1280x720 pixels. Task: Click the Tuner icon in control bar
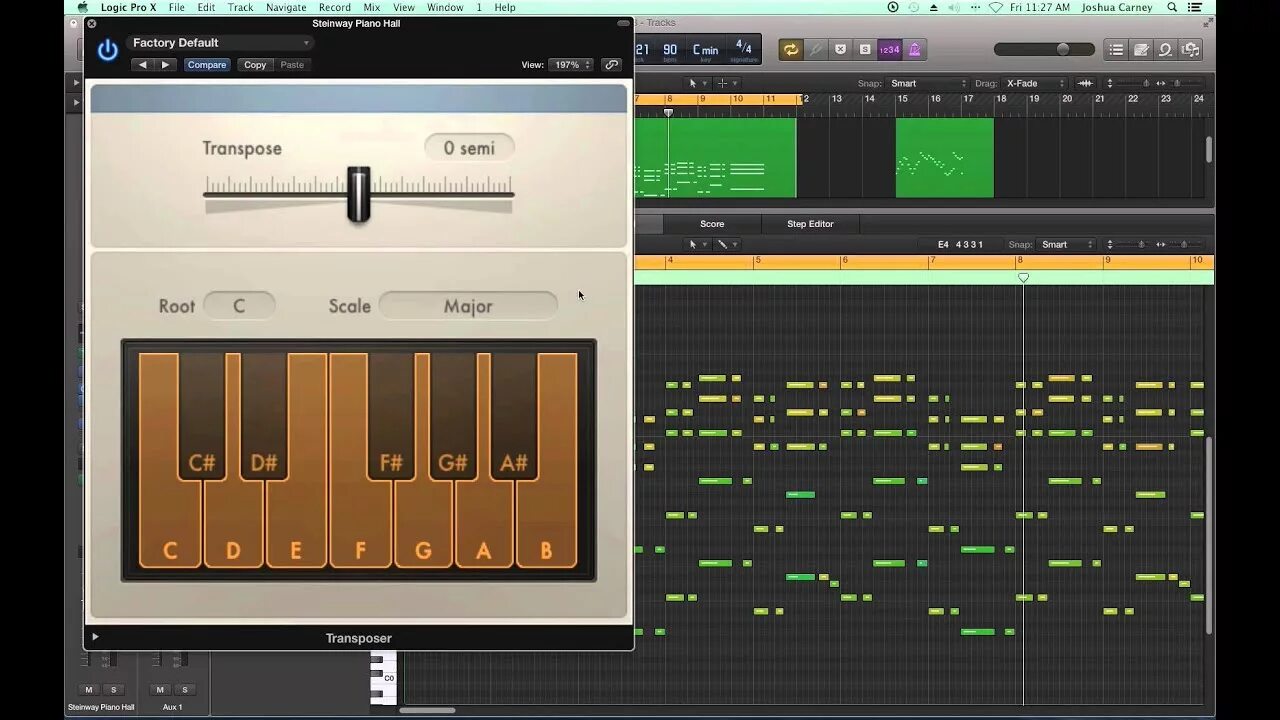[x=816, y=49]
